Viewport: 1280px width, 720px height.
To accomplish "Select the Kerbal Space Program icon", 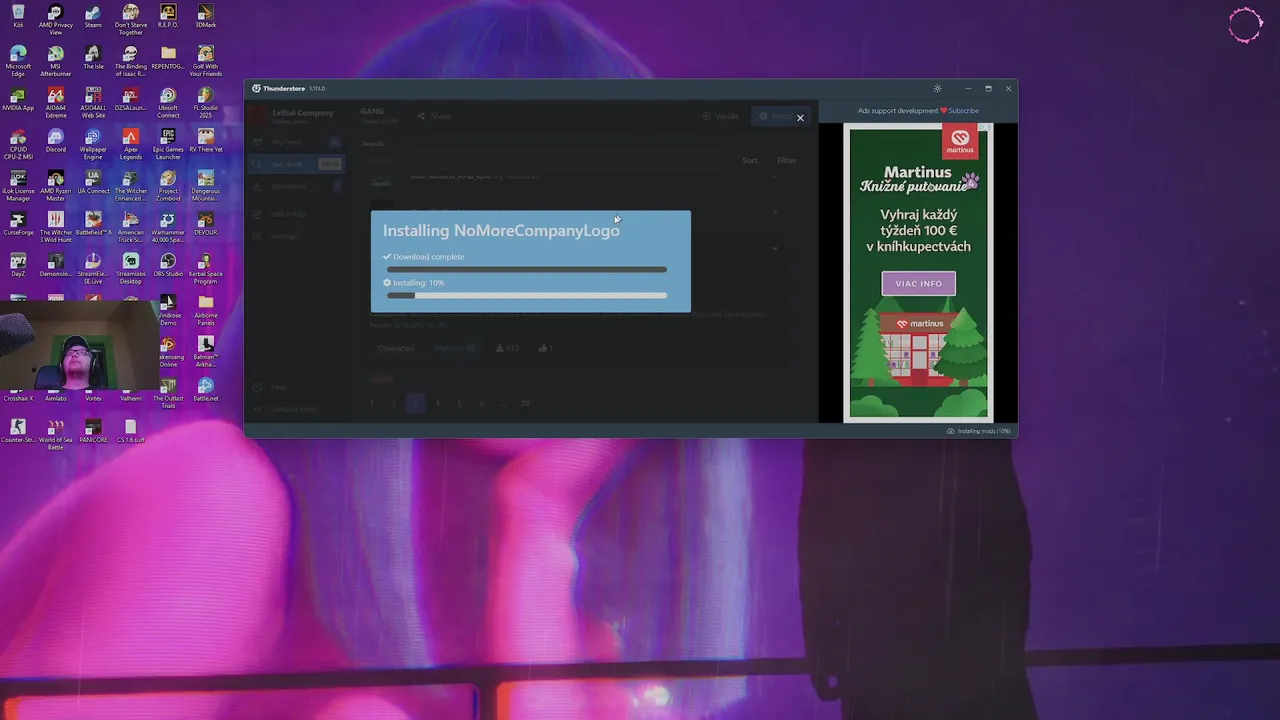I will (206, 268).
